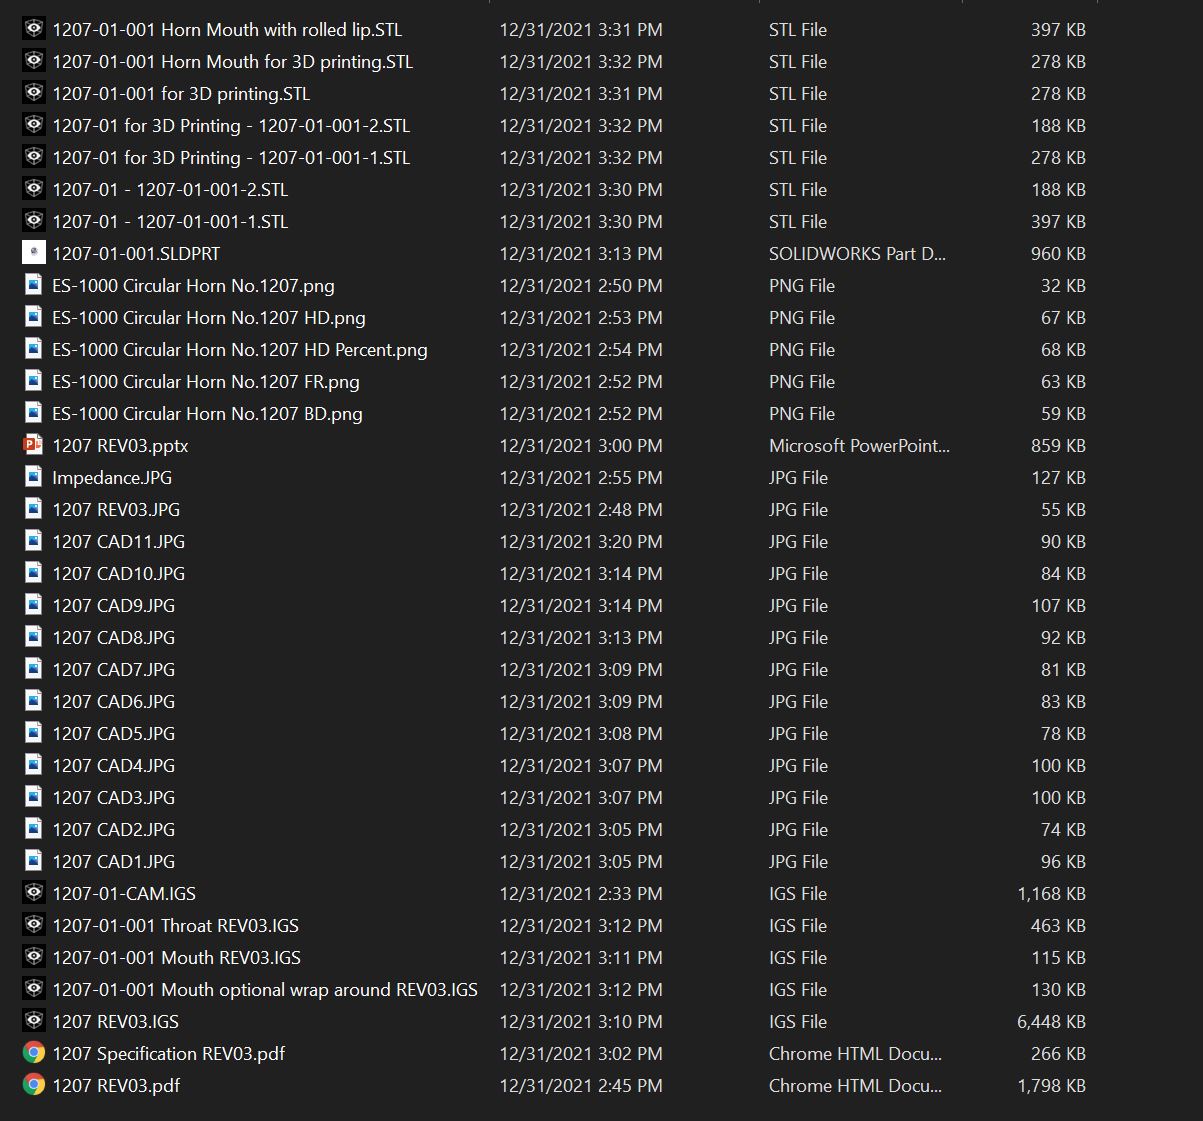Image resolution: width=1203 pixels, height=1121 pixels.
Task: Click the Chrome icon beside 1207 Specification REV03.pdf
Action: tap(33, 1054)
